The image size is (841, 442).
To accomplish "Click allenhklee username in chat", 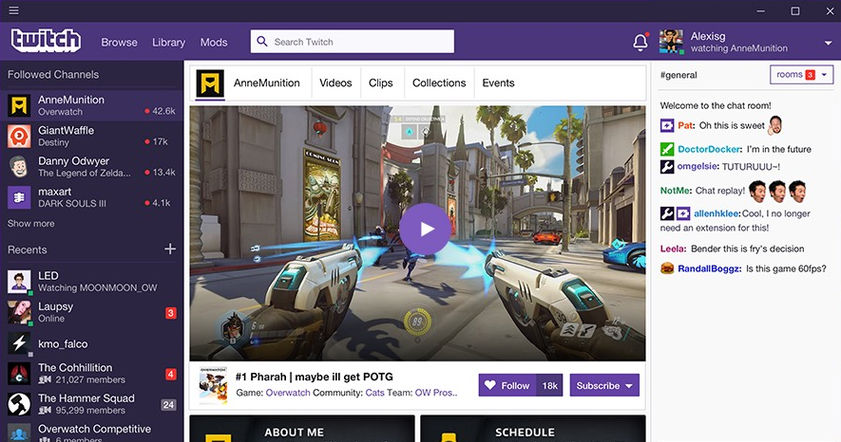I will [x=717, y=213].
